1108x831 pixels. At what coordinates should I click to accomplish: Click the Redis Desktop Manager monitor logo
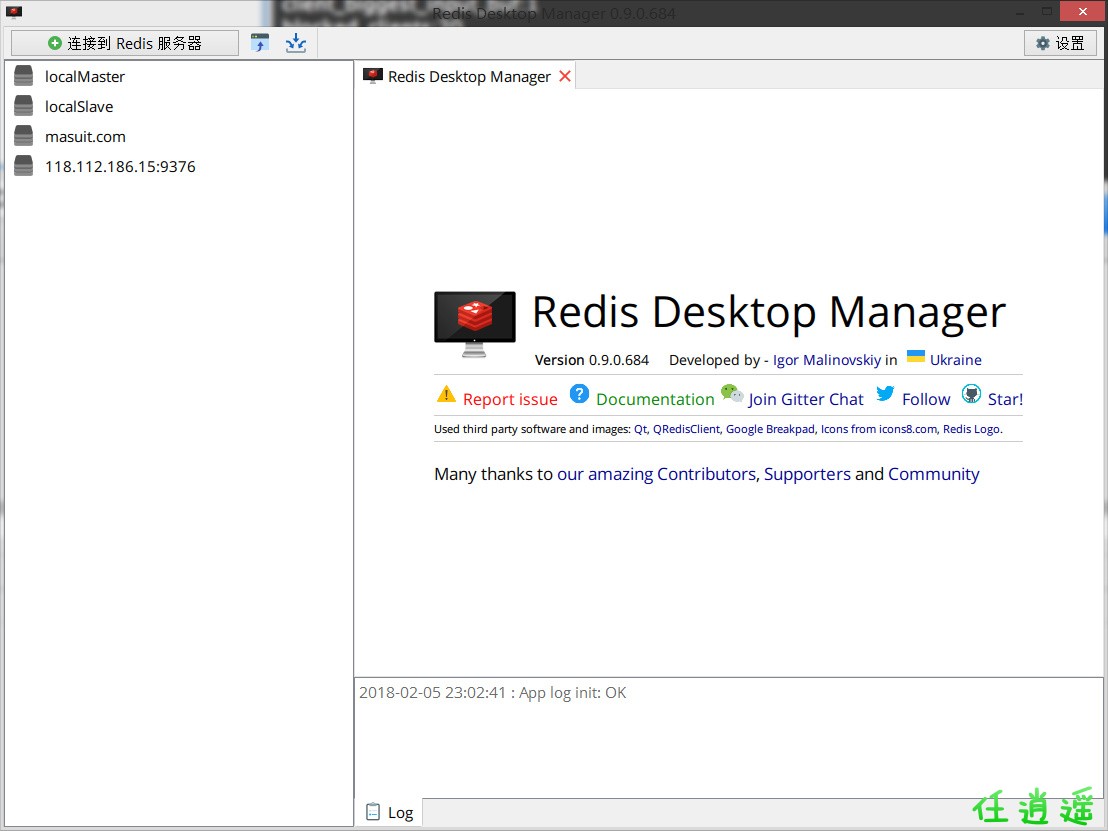point(475,324)
